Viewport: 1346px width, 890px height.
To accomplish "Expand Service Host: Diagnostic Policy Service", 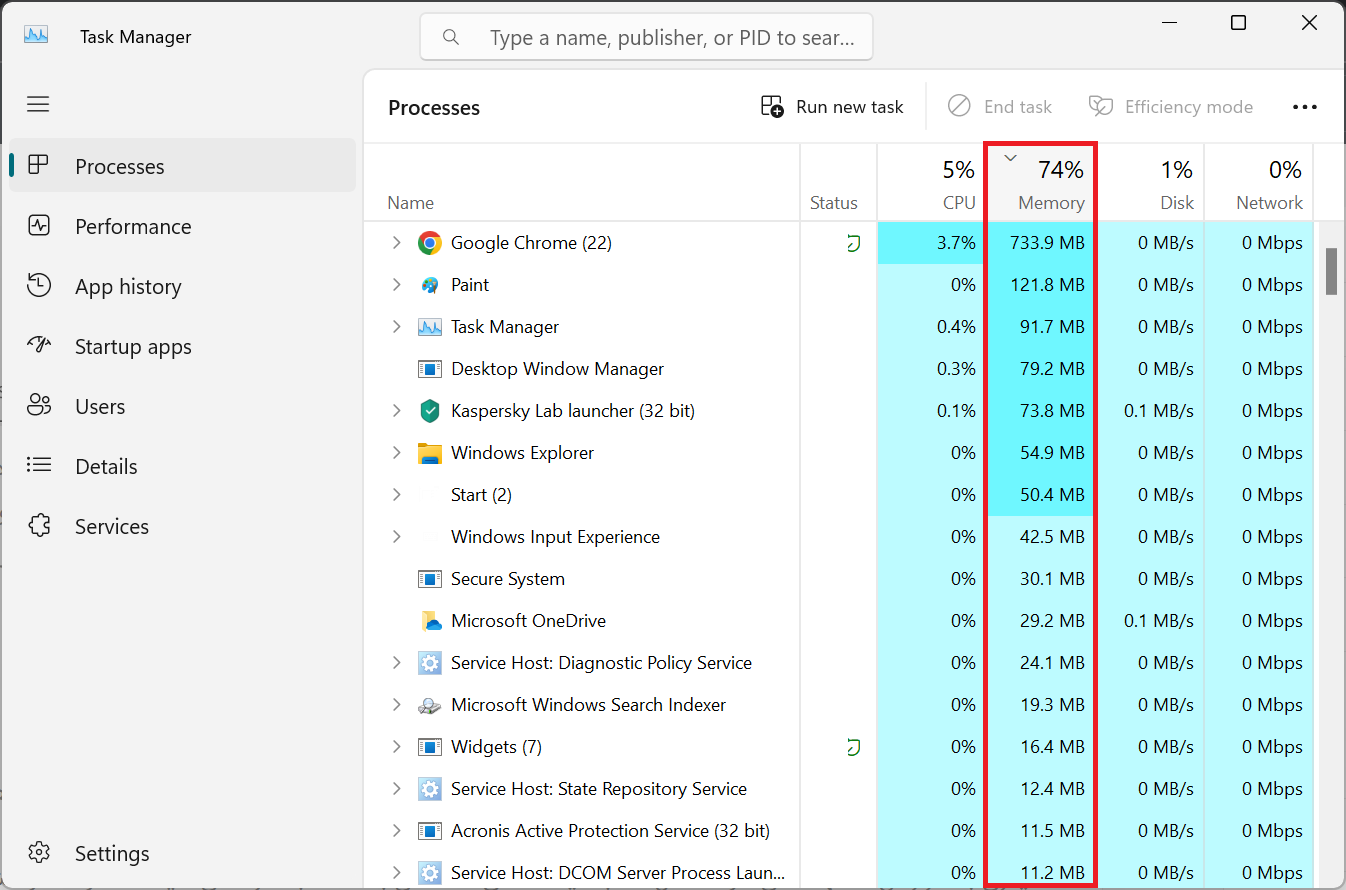I will 396,663.
